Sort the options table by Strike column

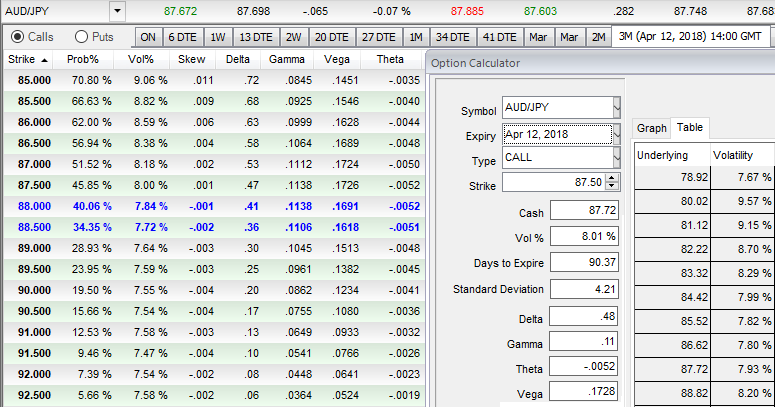tap(27, 59)
